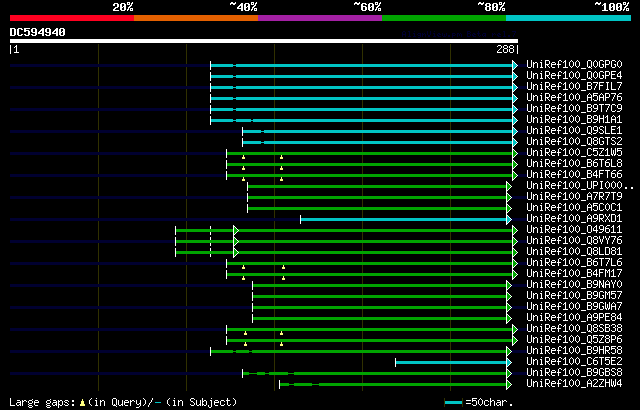The image size is (640, 410).
Task: Select the truncated UniRef100_UPI000.. label
Action: tap(580, 186)
